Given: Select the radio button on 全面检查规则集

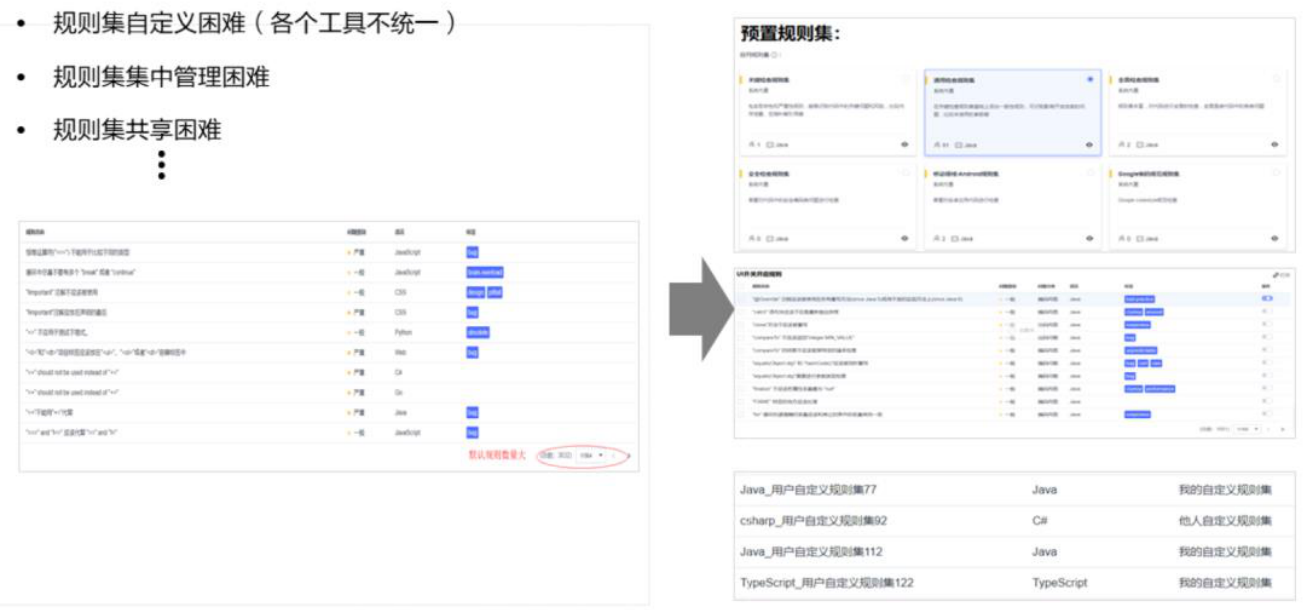Looking at the screenshot, I should 1275,77.
